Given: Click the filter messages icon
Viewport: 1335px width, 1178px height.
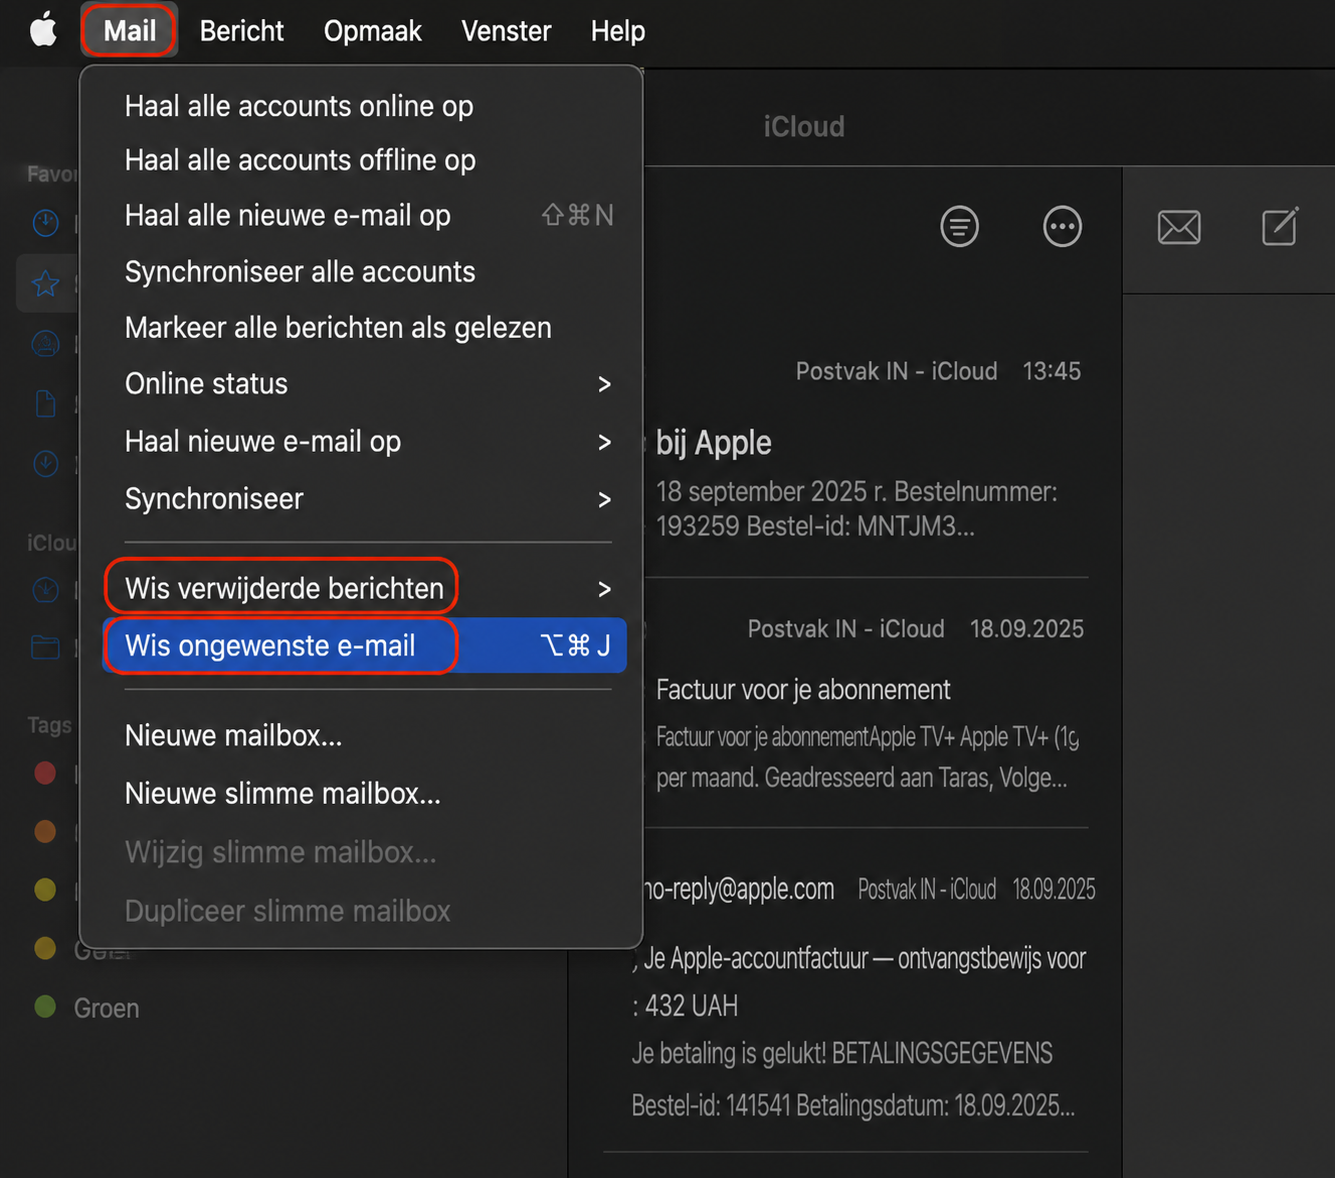Looking at the screenshot, I should point(959,227).
